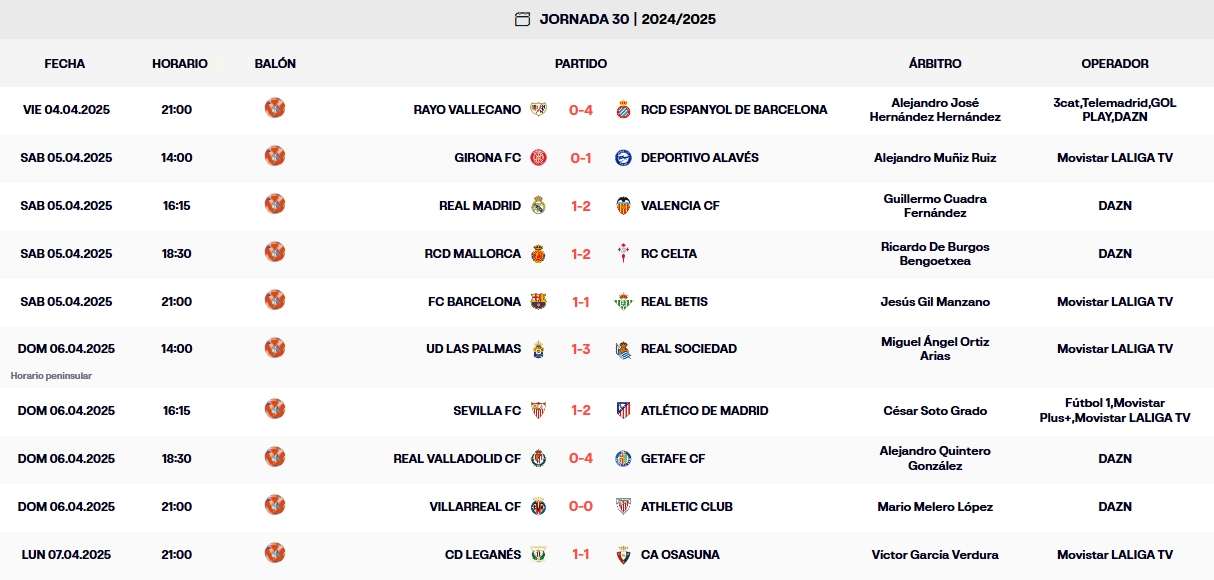Sort matches by the HORARIO column
This screenshot has width=1214, height=580.
(x=180, y=63)
